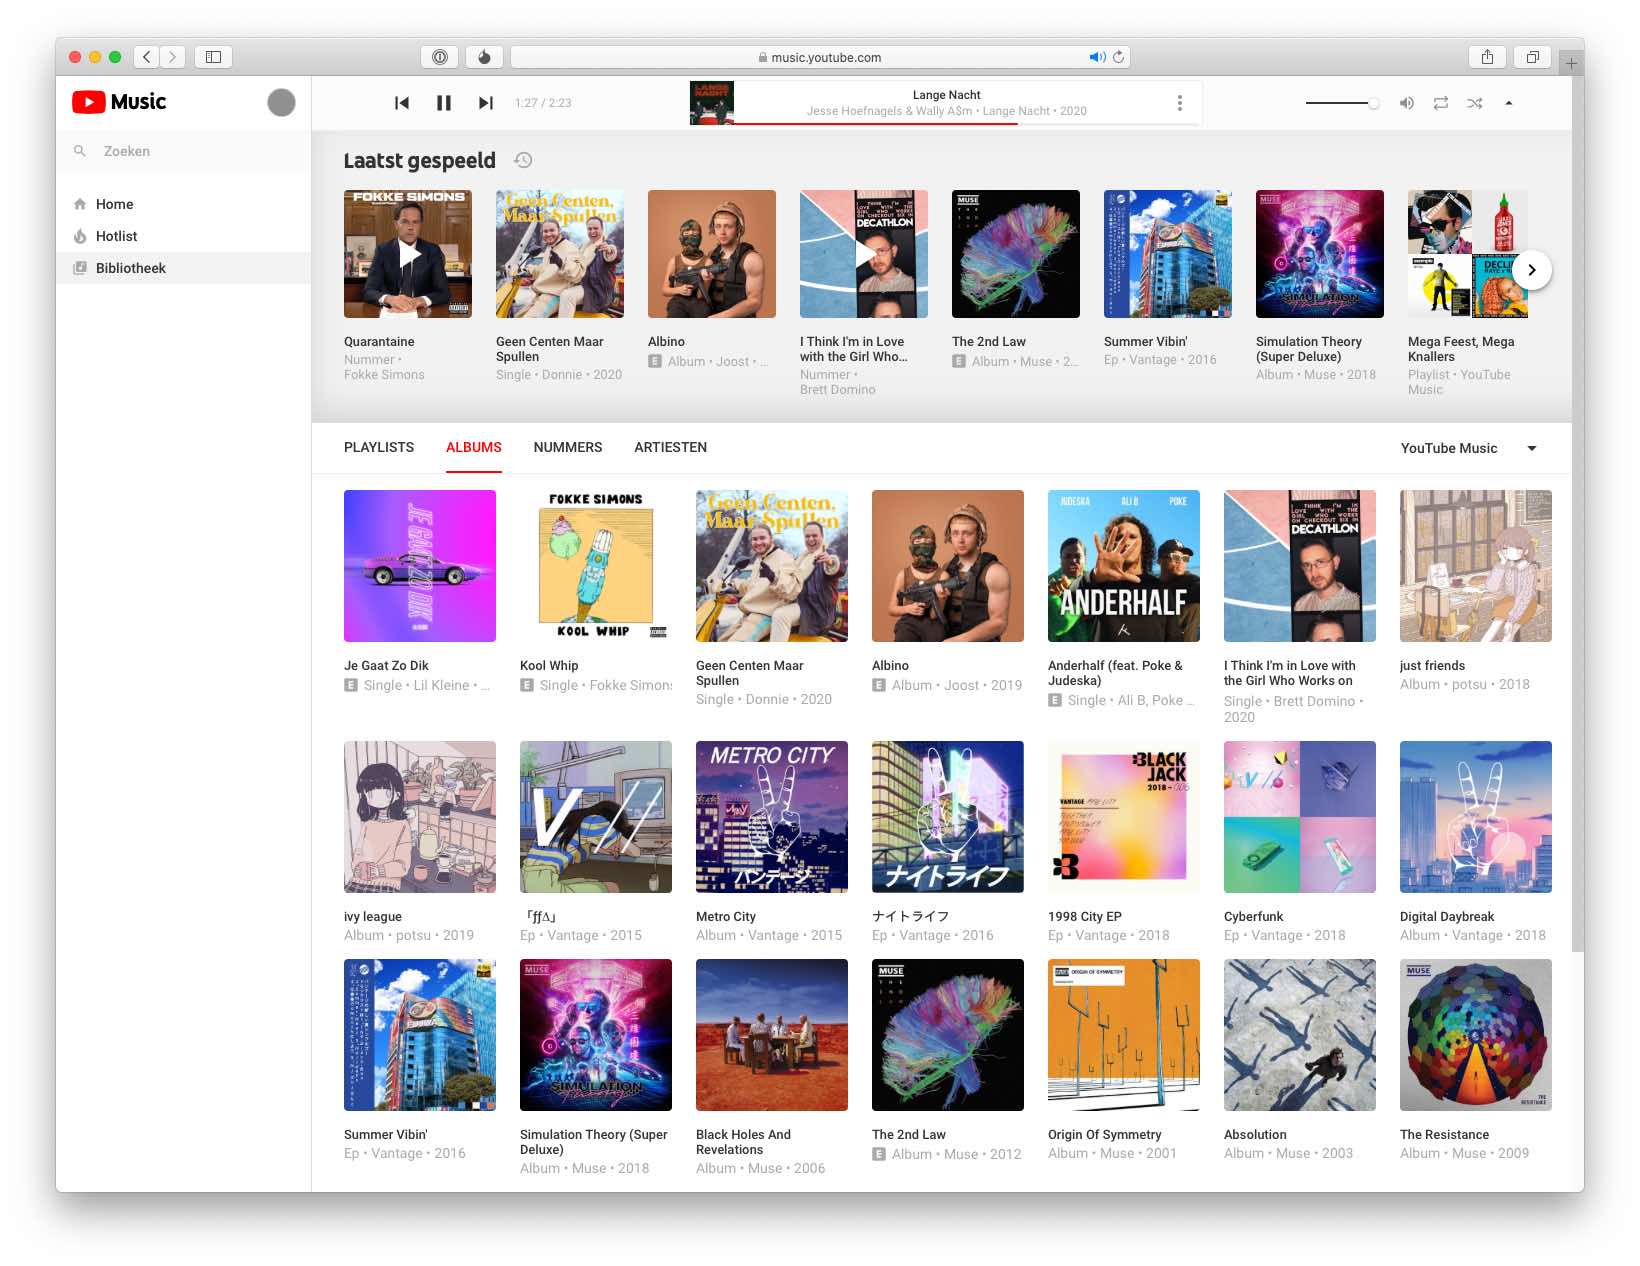Open the three-dot menu for the playing song

1179,102
